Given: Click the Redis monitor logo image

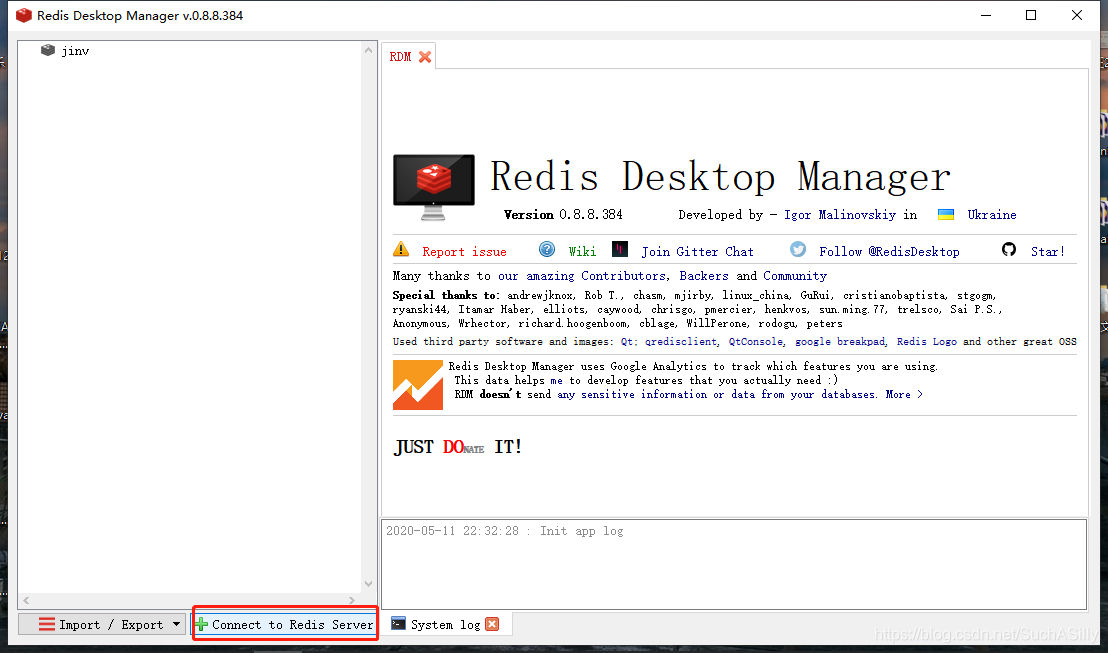Looking at the screenshot, I should pos(434,187).
